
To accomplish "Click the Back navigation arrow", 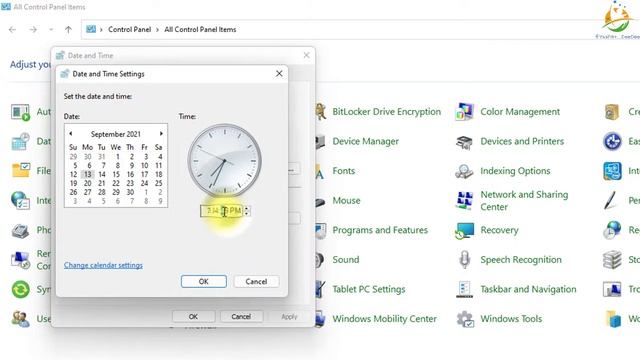I will pos(12,29).
